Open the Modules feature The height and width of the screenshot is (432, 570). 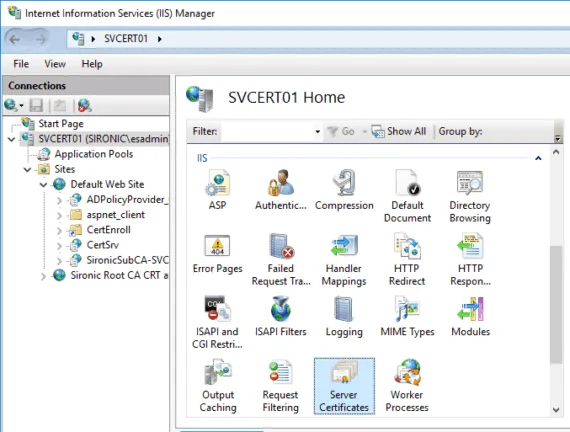470,316
